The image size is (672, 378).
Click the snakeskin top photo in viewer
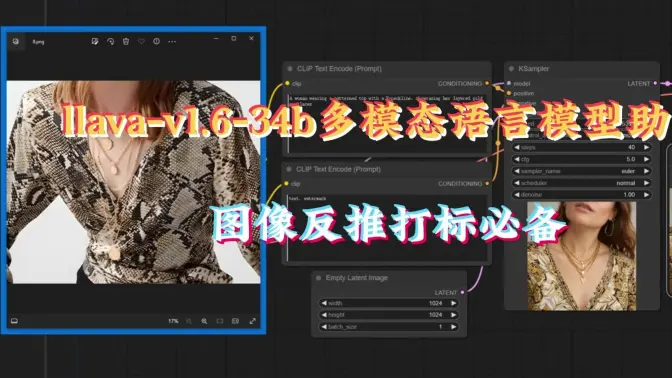(133, 182)
